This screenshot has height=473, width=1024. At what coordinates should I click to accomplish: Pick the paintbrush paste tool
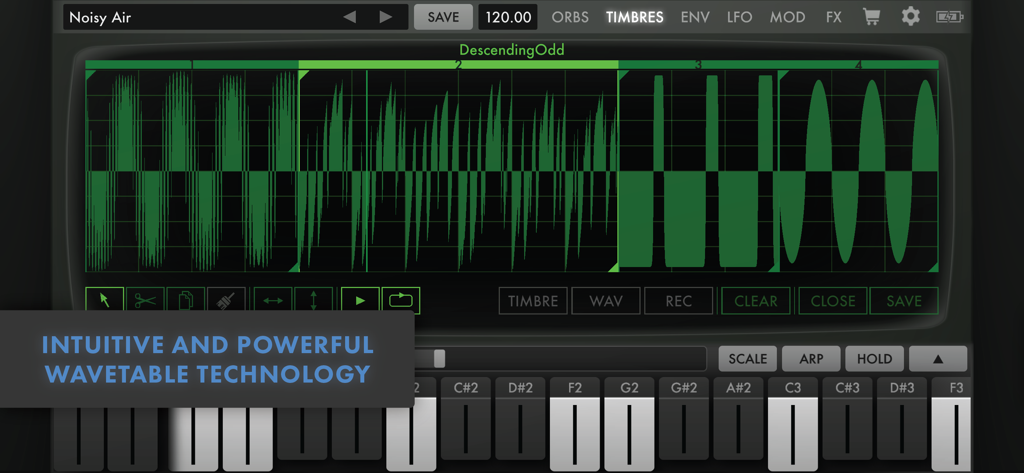pyautogui.click(x=227, y=300)
